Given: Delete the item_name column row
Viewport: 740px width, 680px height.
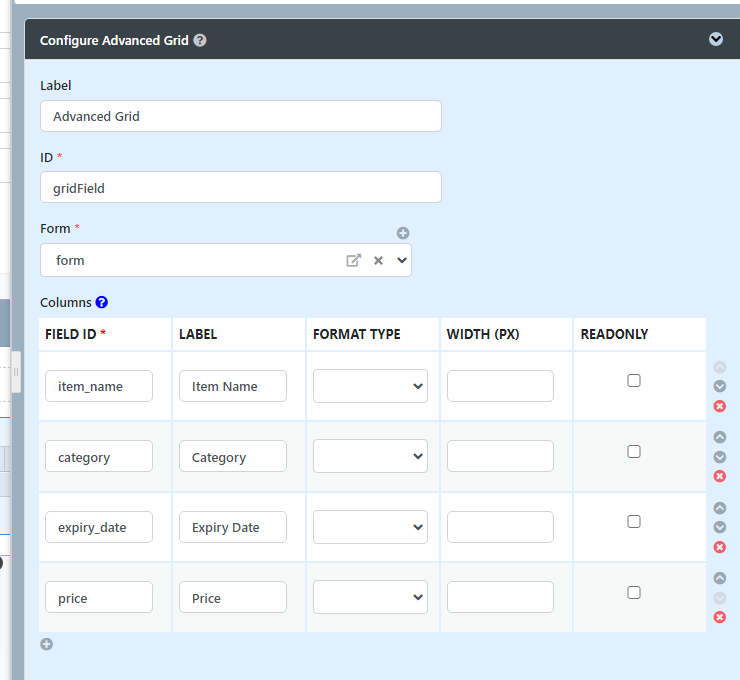Looking at the screenshot, I should pos(719,406).
